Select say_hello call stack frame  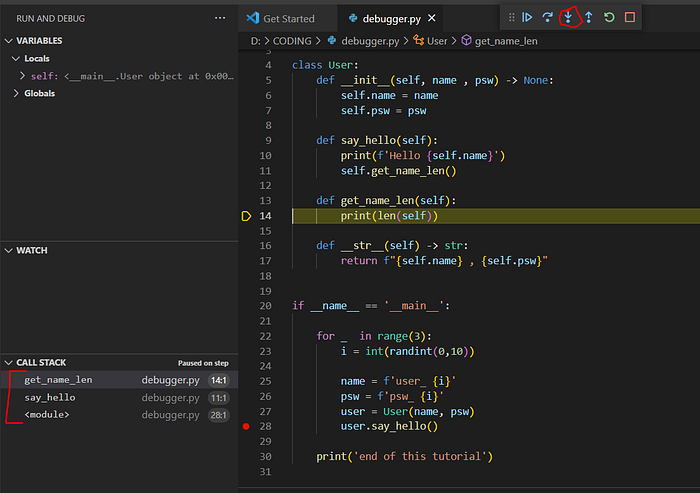click(120, 397)
